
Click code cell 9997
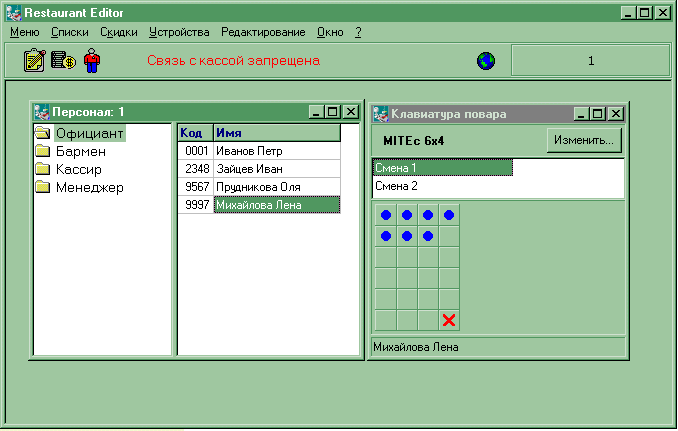click(x=196, y=205)
